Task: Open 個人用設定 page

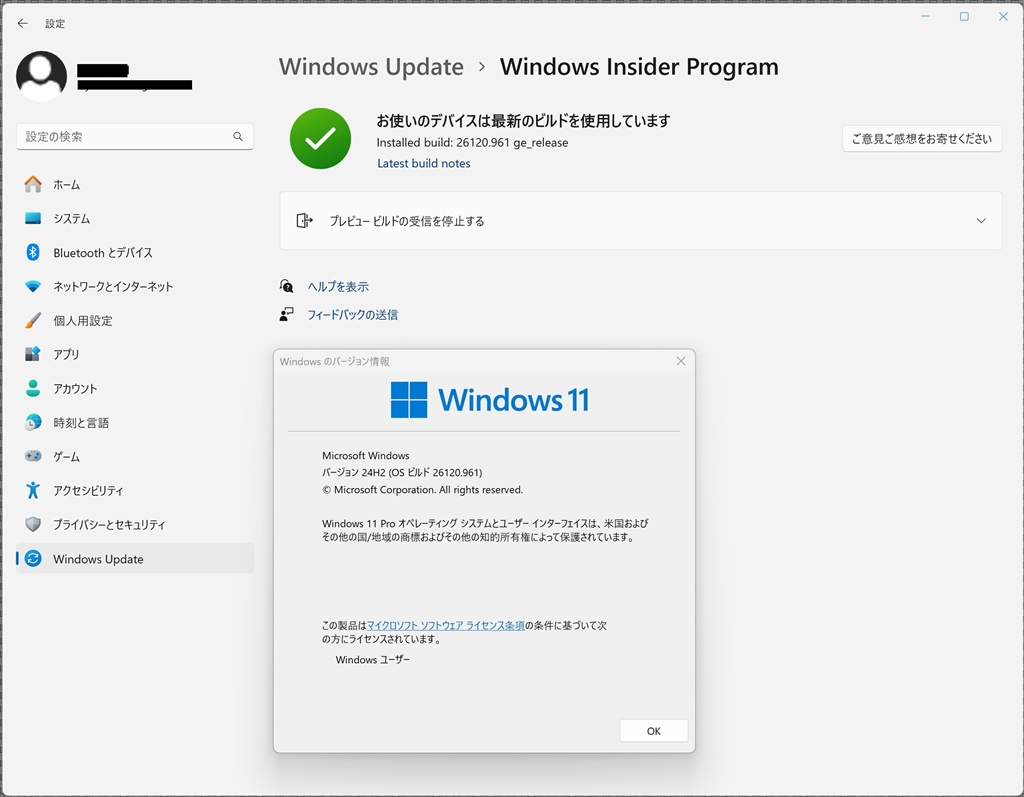Action: point(135,320)
